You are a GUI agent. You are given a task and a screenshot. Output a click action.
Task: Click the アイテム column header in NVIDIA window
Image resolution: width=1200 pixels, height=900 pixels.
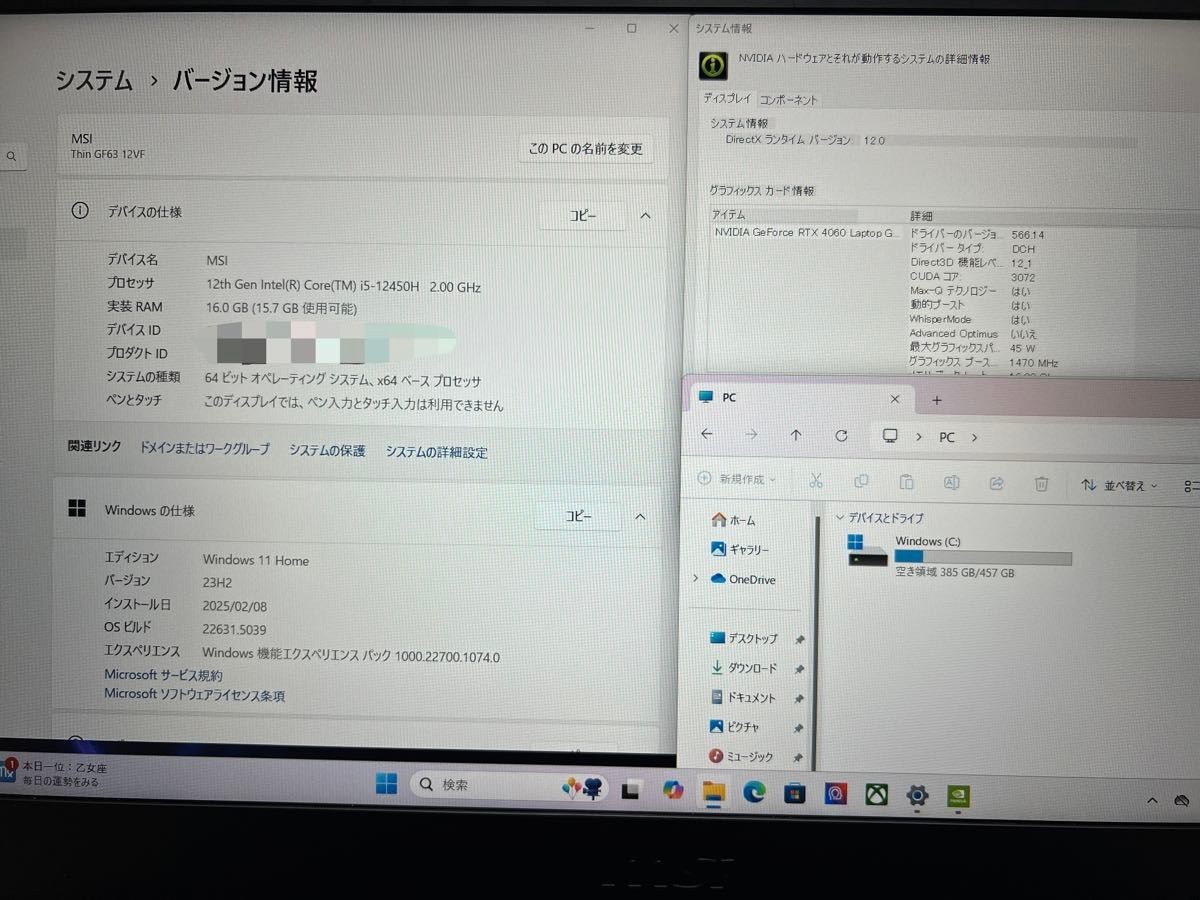pyautogui.click(x=783, y=215)
